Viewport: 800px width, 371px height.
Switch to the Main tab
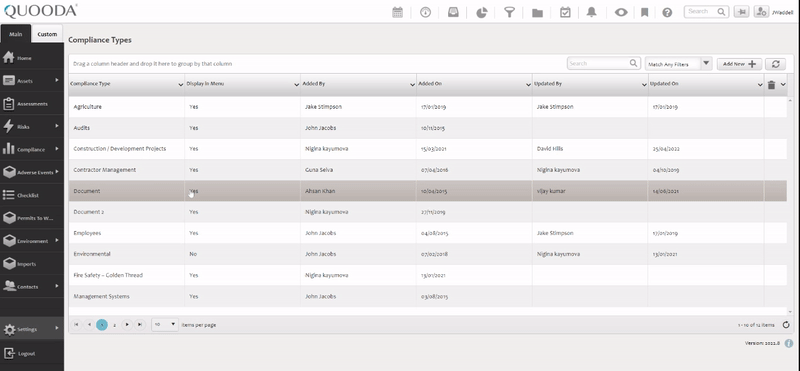pyautogui.click(x=15, y=34)
